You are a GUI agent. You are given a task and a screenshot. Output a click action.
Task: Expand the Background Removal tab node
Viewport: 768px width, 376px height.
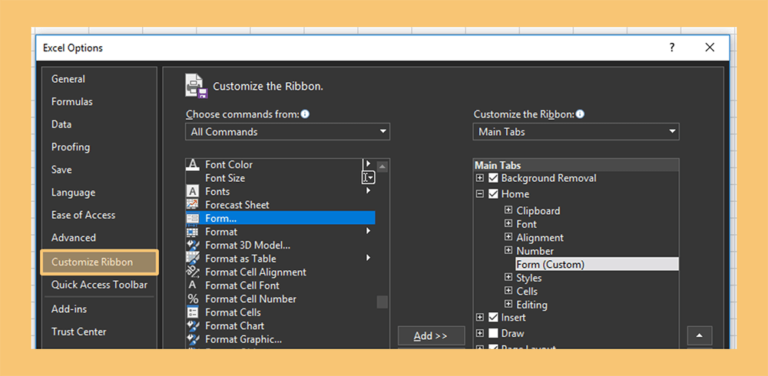tap(480, 178)
